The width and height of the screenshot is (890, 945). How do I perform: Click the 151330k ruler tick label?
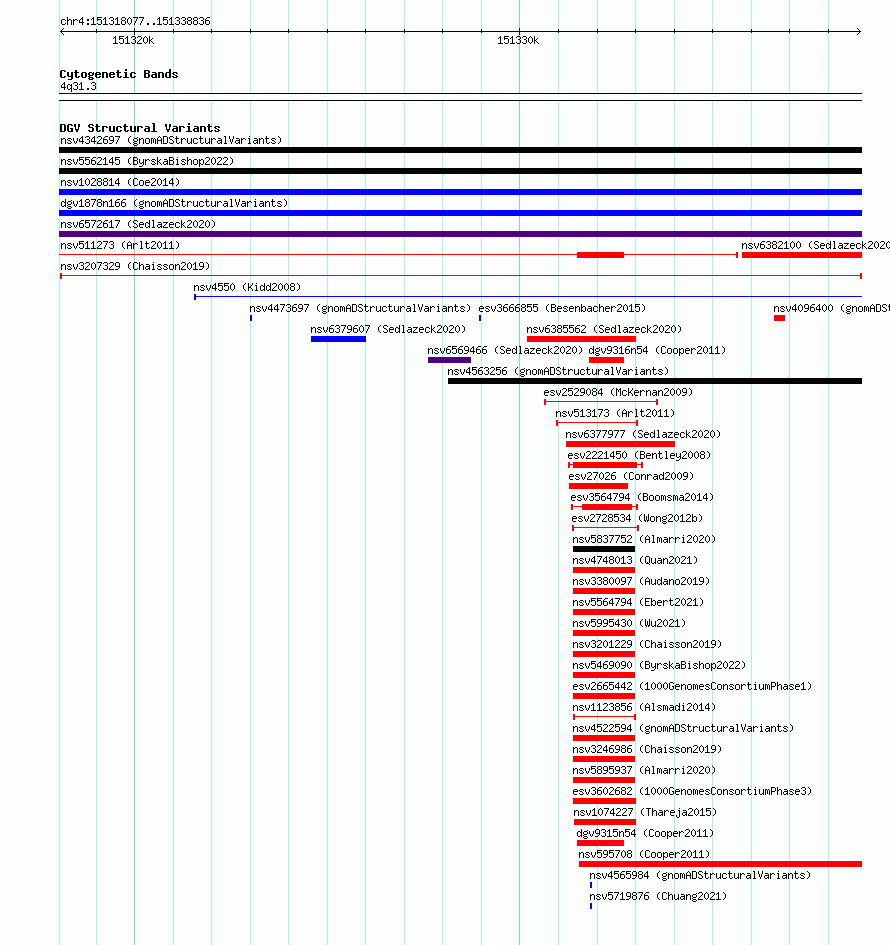point(518,40)
